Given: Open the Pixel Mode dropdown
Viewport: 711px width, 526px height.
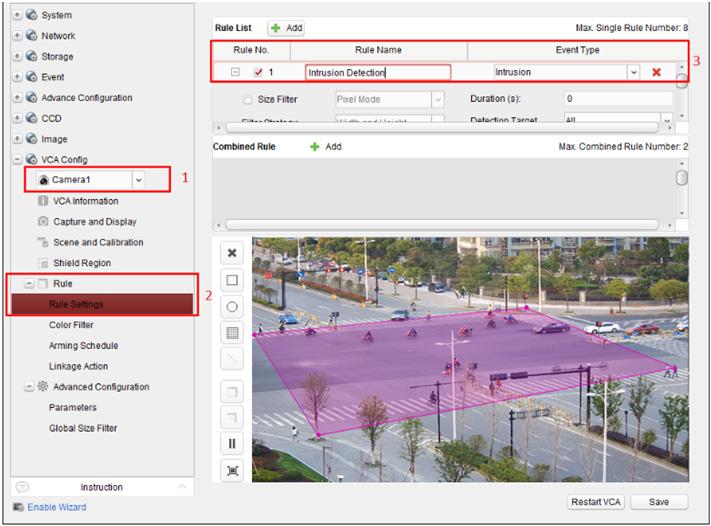Looking at the screenshot, I should click(438, 99).
